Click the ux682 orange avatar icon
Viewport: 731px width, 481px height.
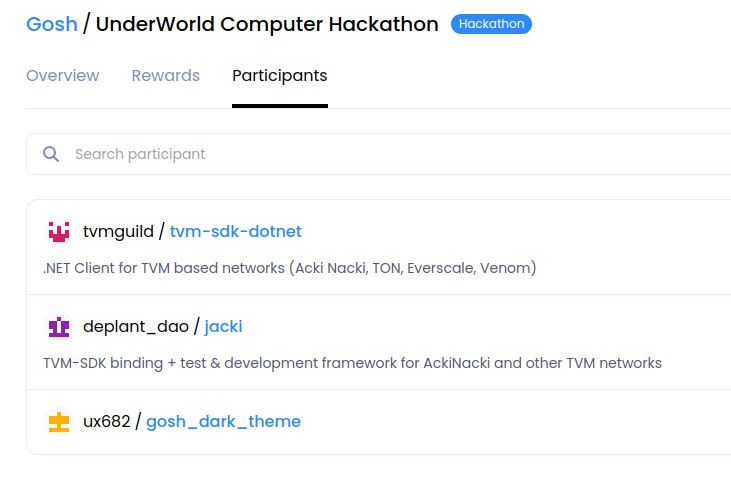(59, 422)
